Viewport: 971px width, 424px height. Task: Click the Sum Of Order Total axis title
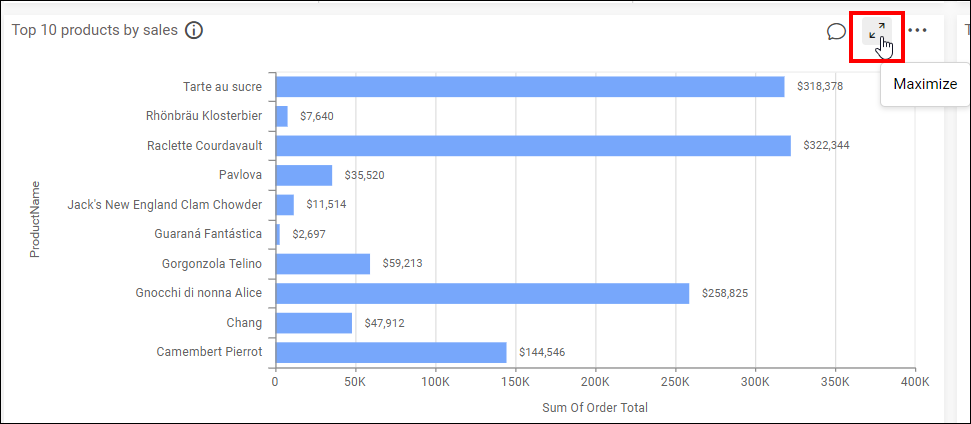point(594,407)
